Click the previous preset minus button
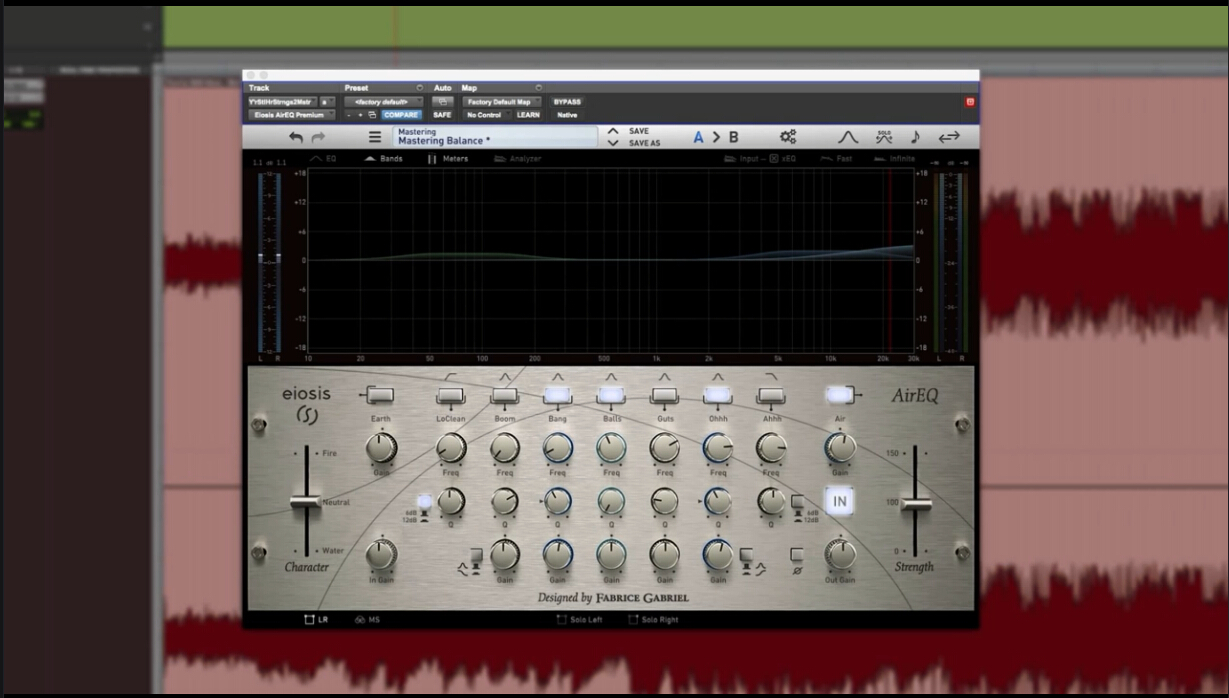This screenshot has width=1229, height=698. [x=349, y=115]
